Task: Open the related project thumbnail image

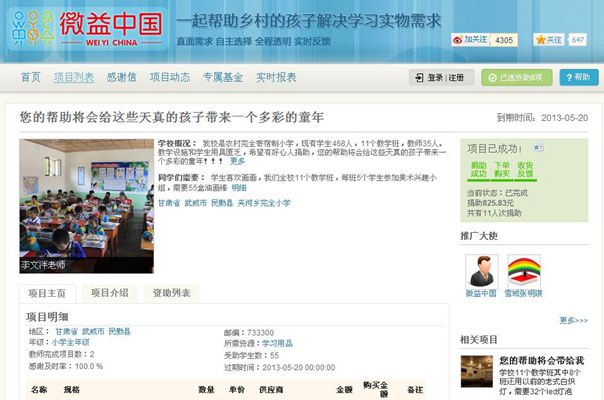Action: click(x=477, y=376)
